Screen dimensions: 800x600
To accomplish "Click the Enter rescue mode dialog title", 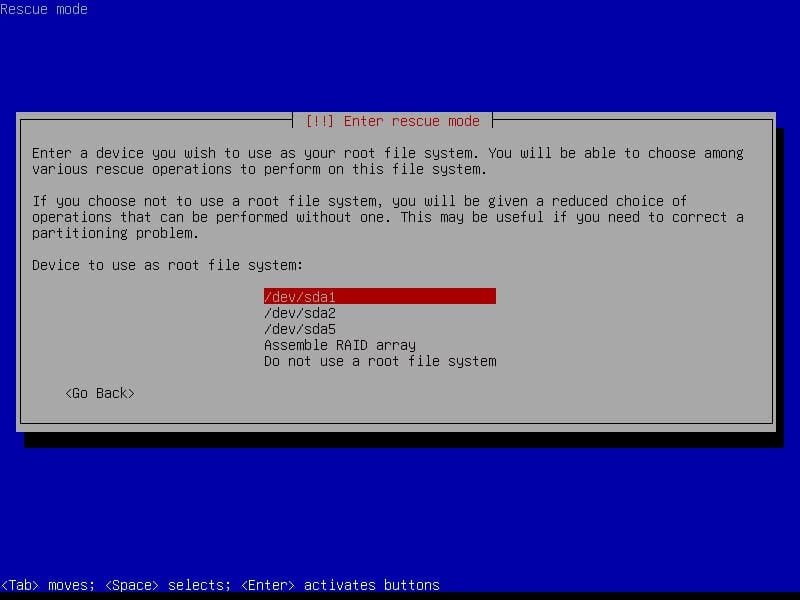I will 392,121.
